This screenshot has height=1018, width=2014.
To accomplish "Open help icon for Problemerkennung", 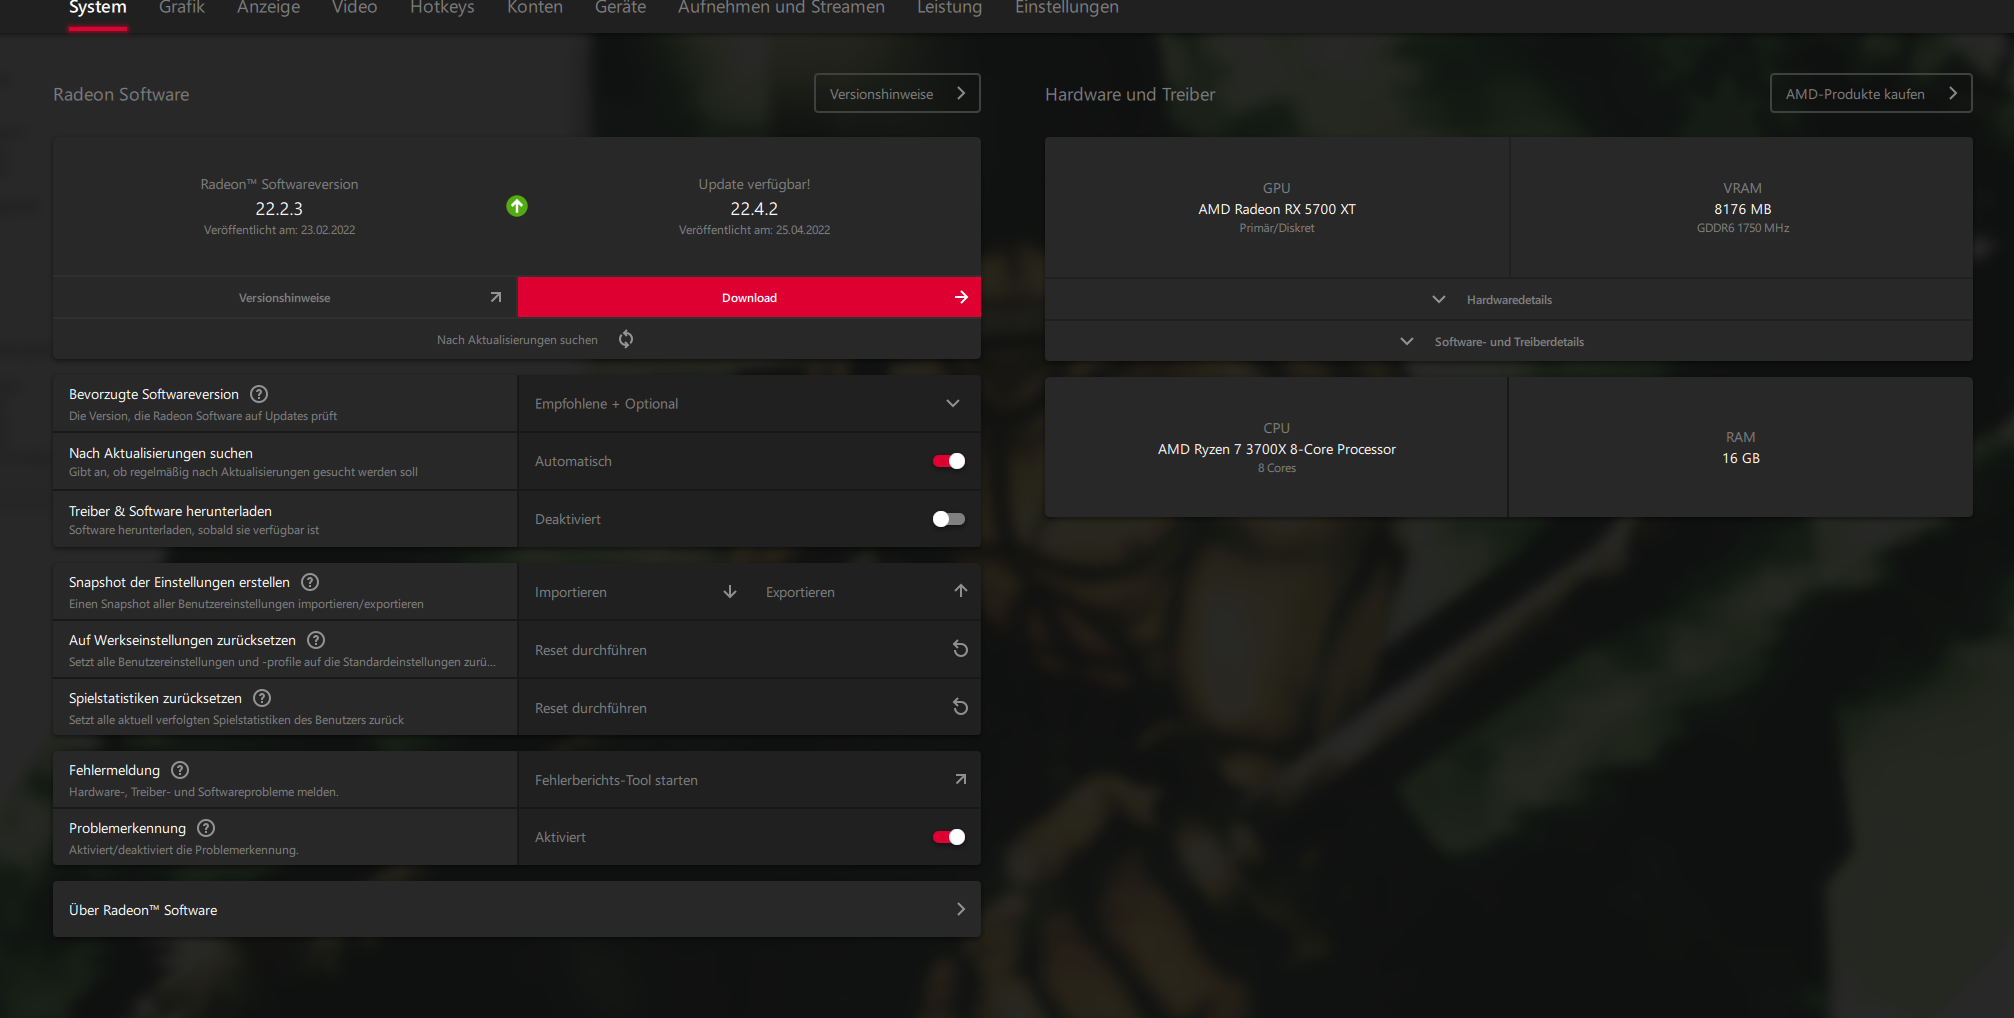I will tap(206, 828).
